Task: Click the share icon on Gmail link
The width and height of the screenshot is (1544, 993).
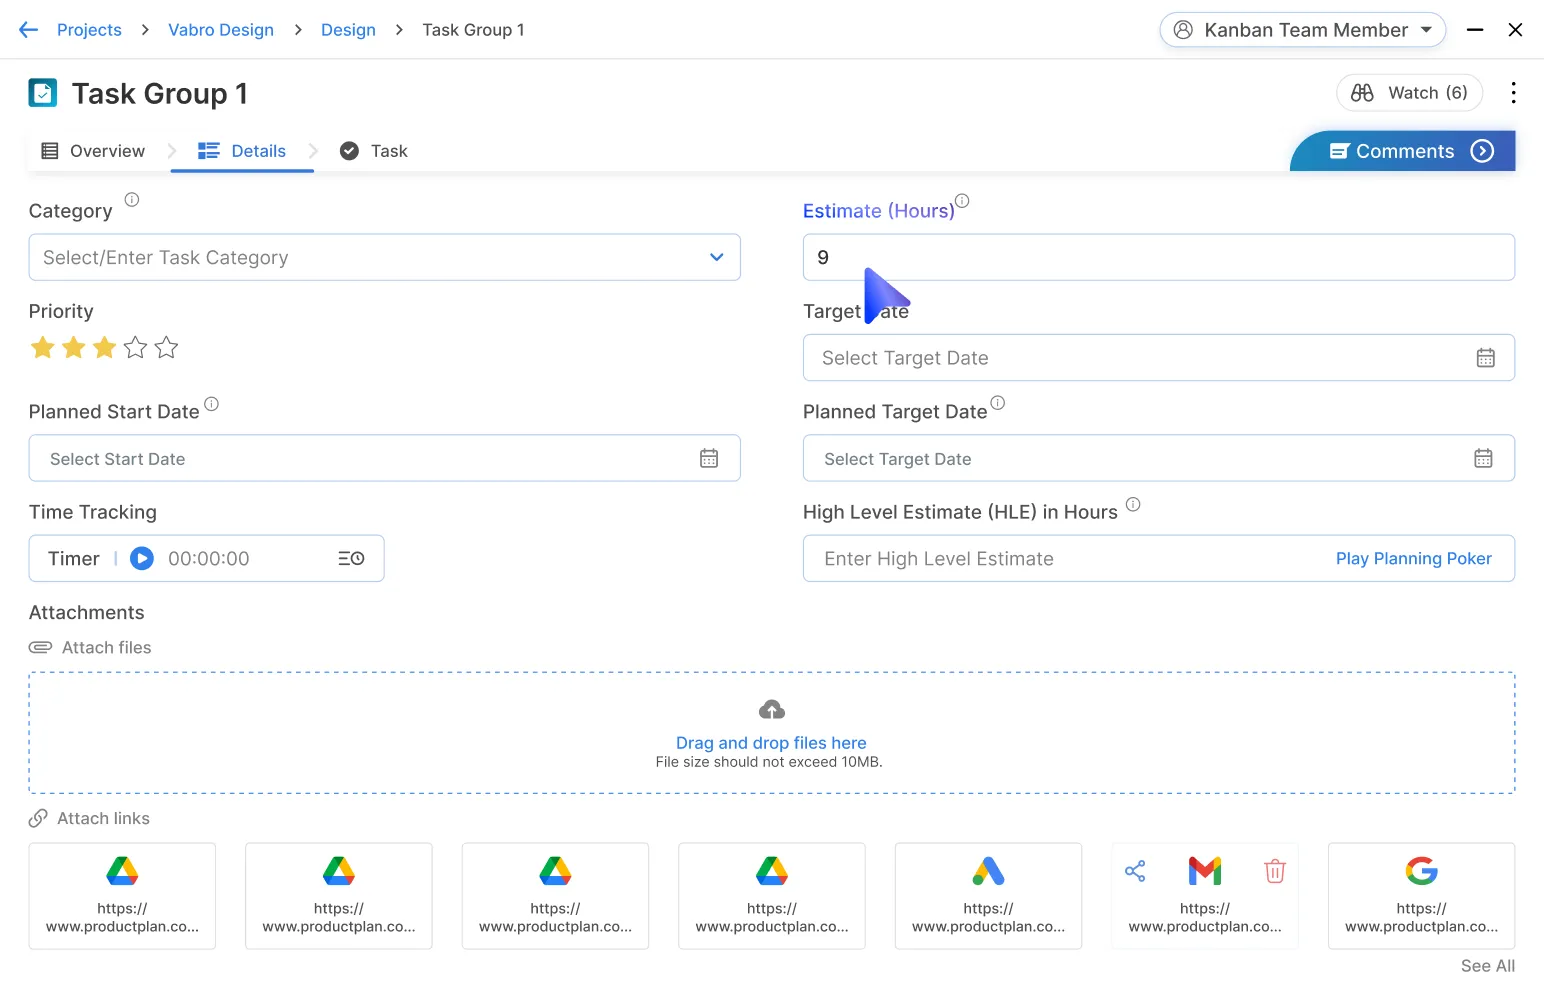Action: (1135, 871)
